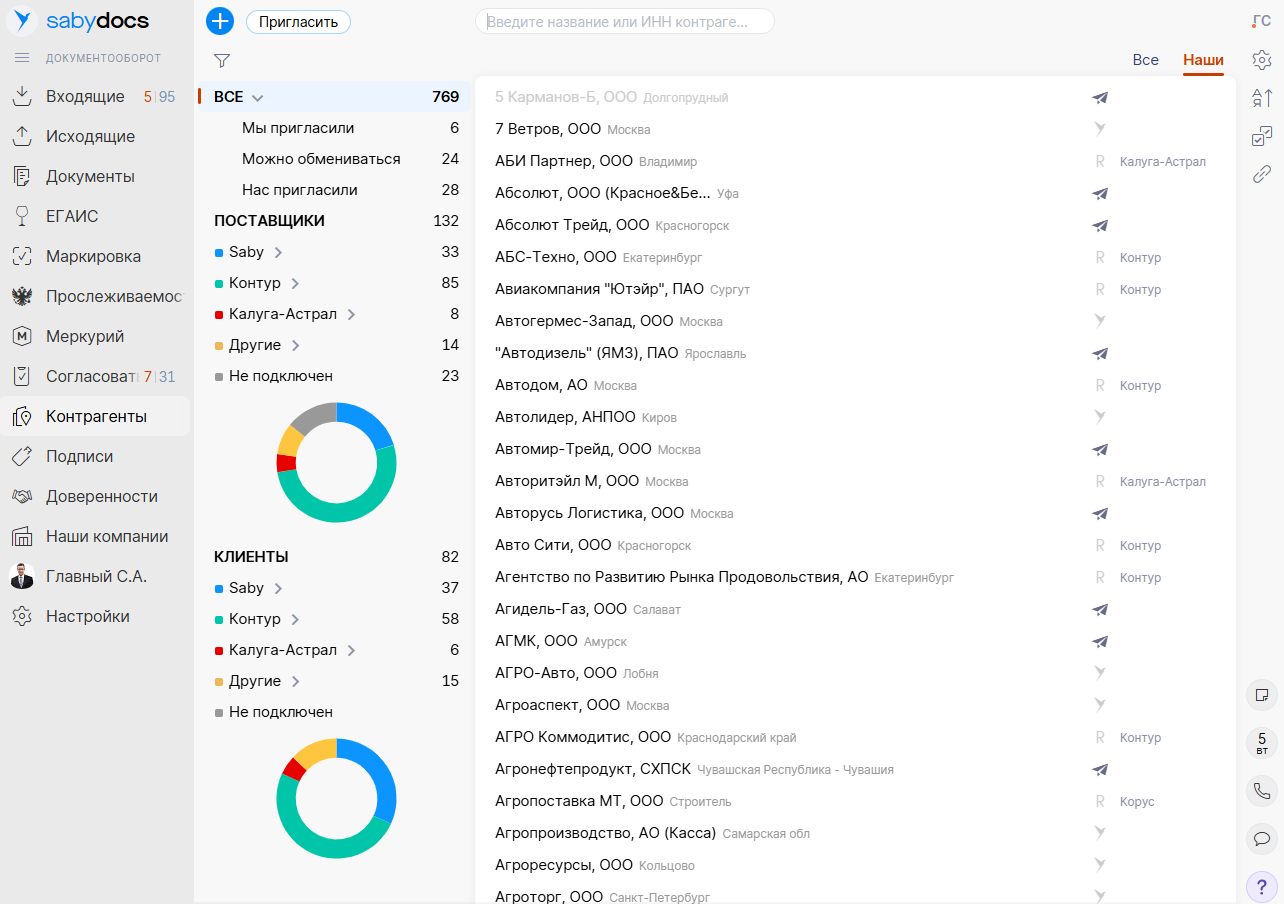Switch to the Все tab
The image size is (1284, 904).
coord(1145,60)
